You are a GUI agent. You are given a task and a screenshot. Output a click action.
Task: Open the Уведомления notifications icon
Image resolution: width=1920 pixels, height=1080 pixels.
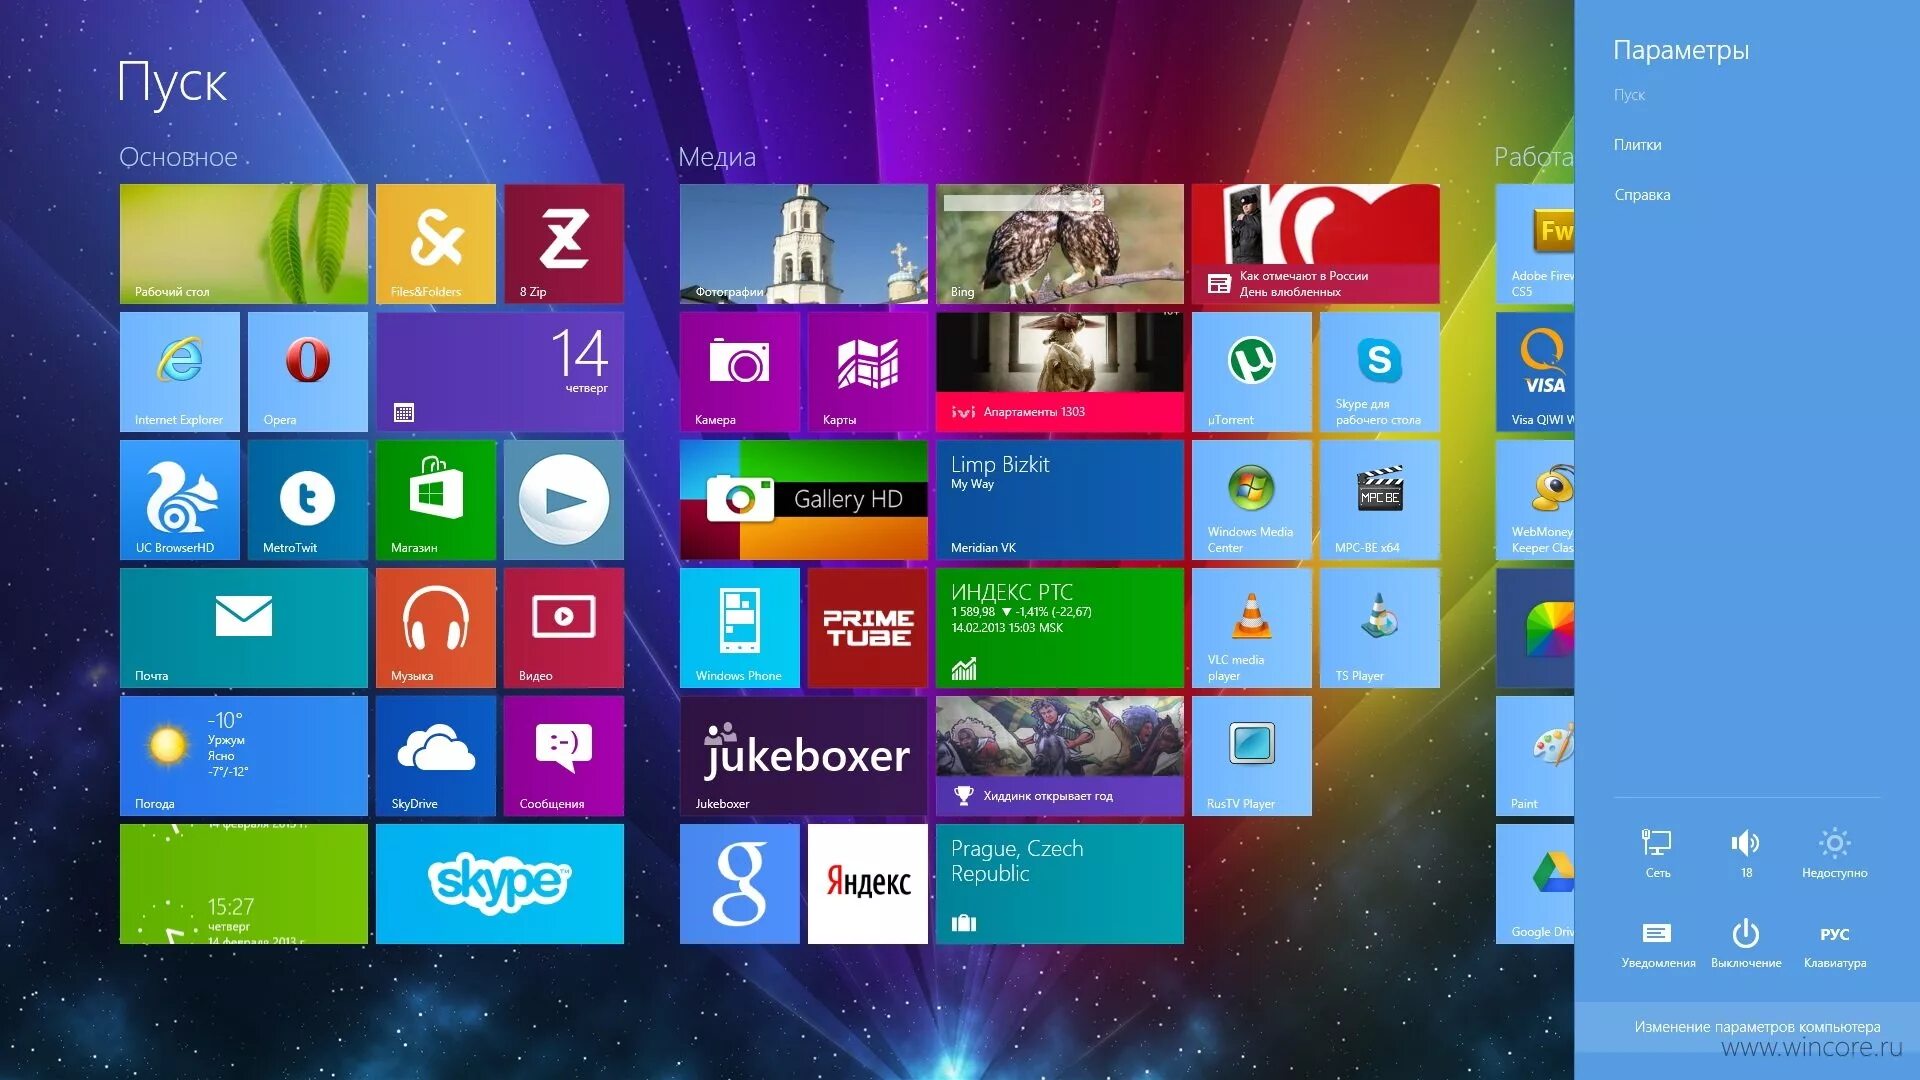point(1658,944)
